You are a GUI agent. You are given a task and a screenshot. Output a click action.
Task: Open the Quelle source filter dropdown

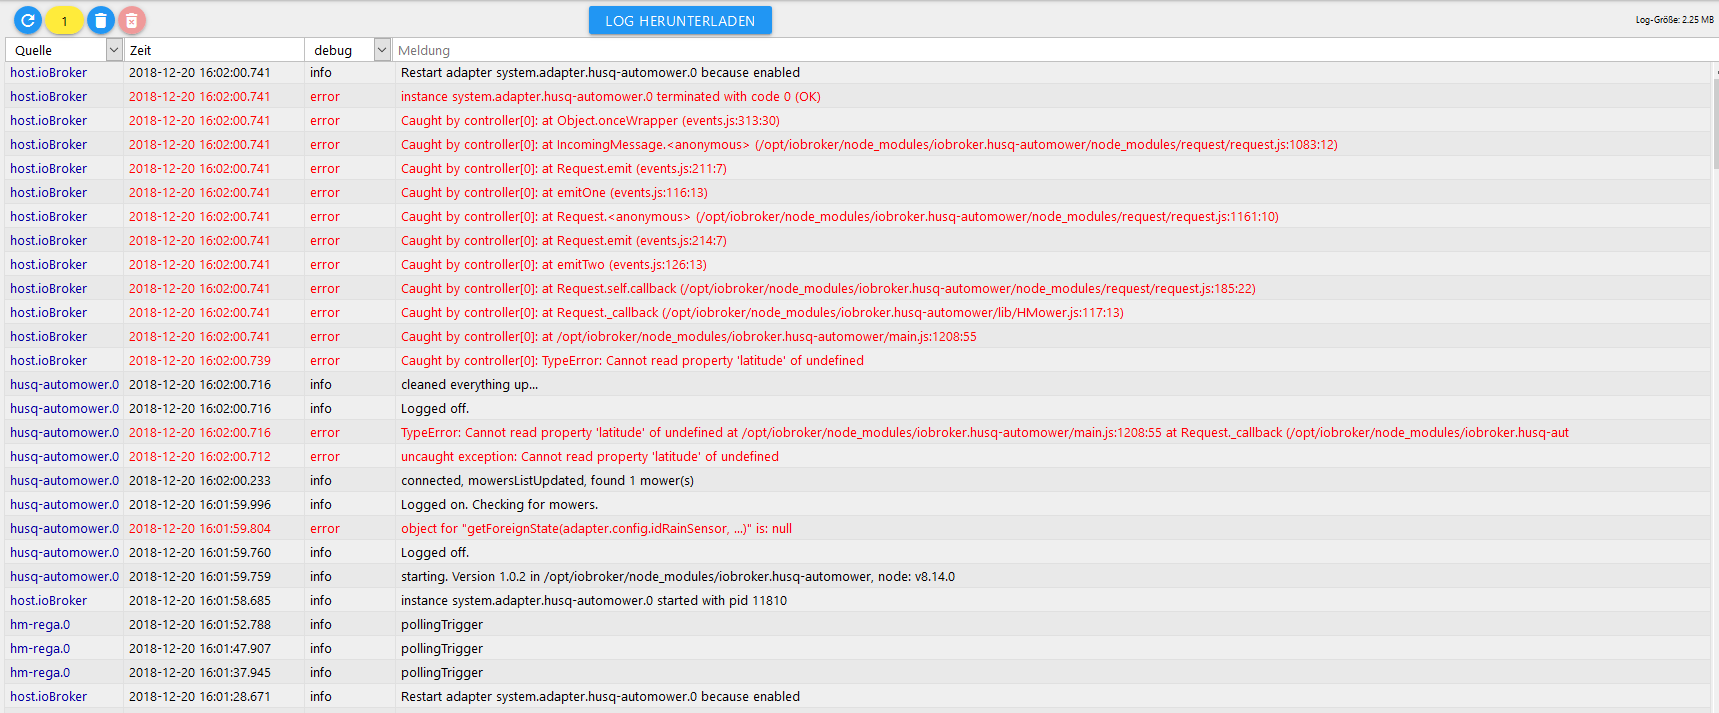point(114,50)
